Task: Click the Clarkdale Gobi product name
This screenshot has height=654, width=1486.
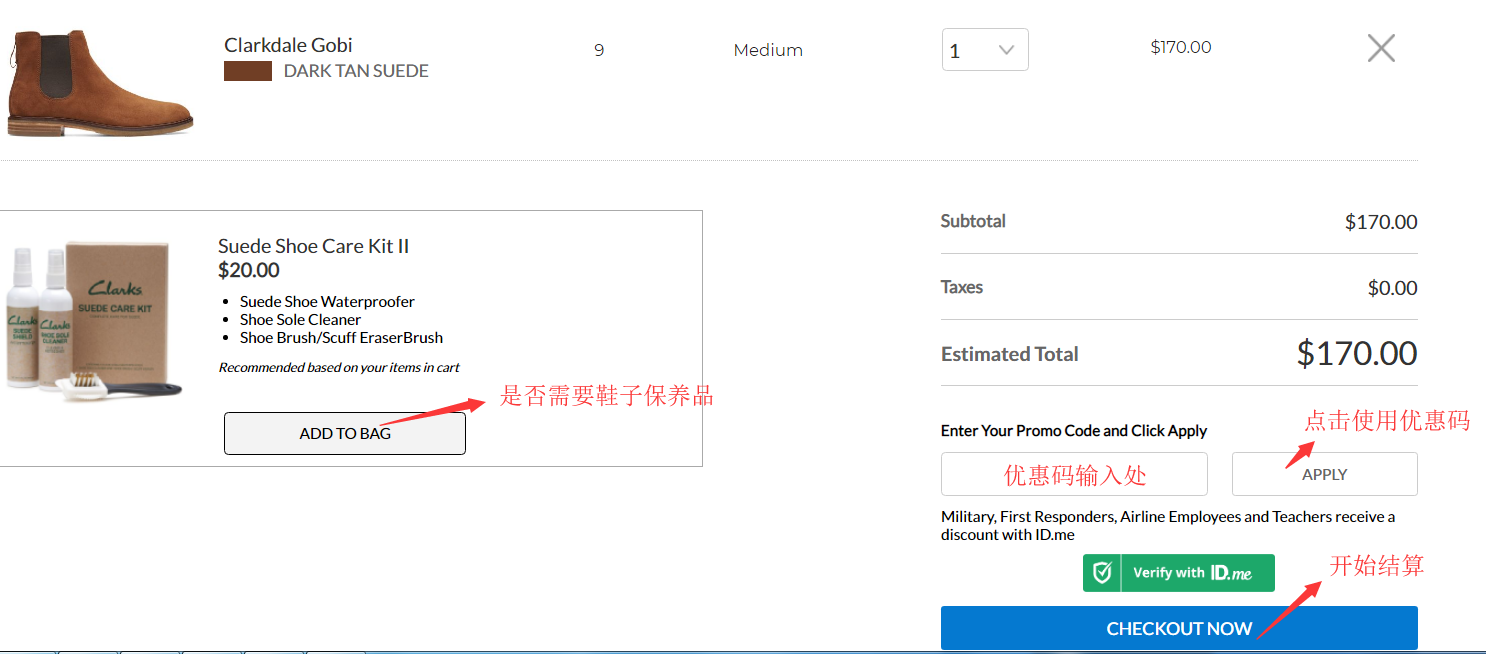Action: pyautogui.click(x=288, y=45)
